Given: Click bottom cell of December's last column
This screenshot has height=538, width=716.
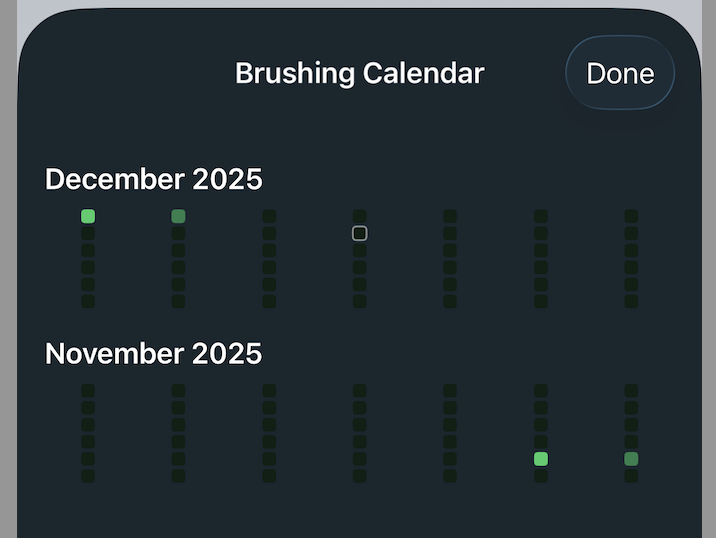Looking at the screenshot, I should [x=631, y=301].
